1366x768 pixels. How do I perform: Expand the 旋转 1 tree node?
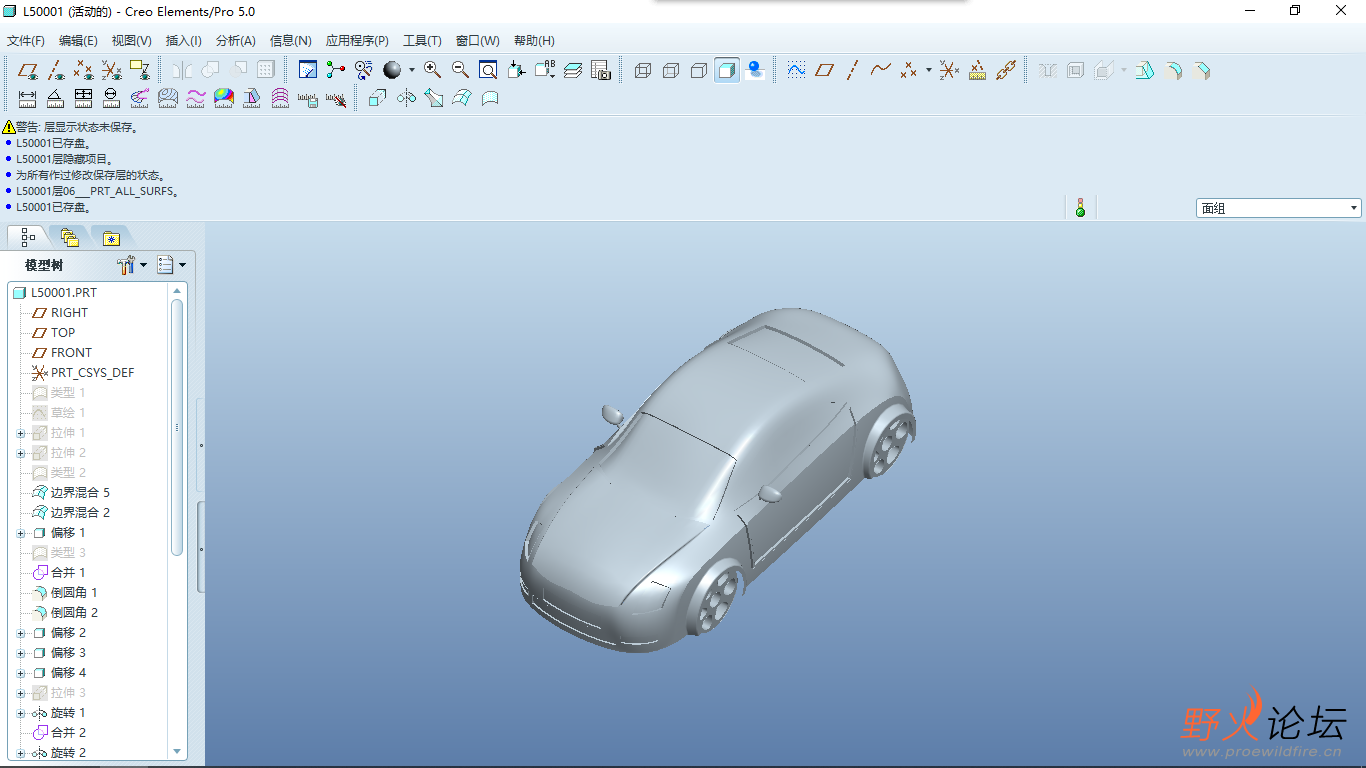click(x=21, y=713)
